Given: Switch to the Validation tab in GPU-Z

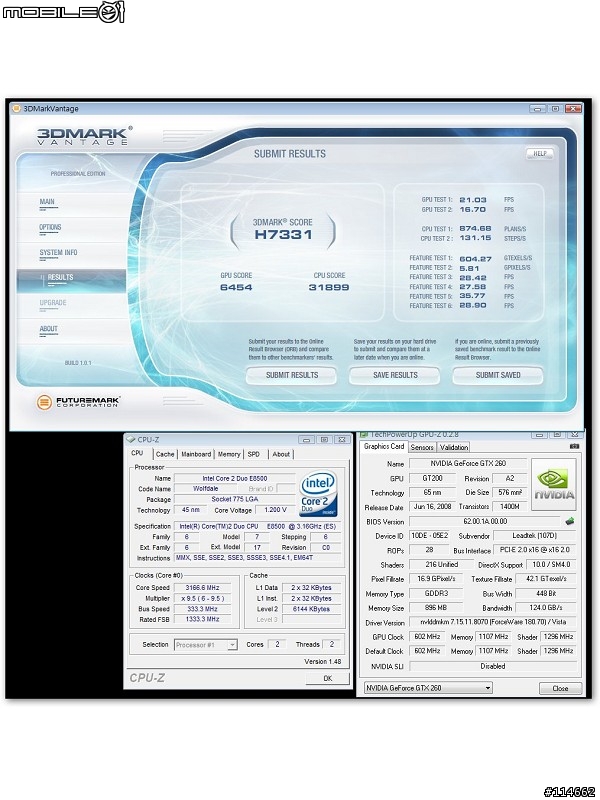Looking at the screenshot, I should 454,447.
